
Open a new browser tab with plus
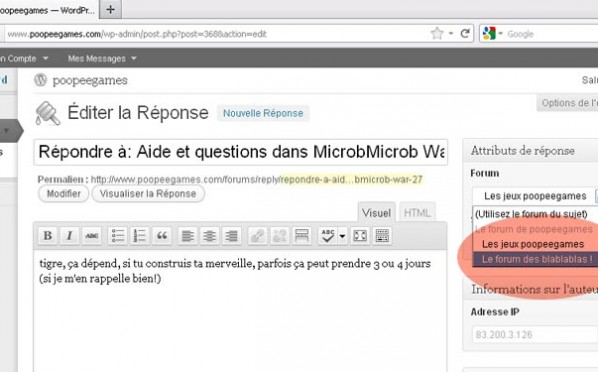(x=110, y=9)
